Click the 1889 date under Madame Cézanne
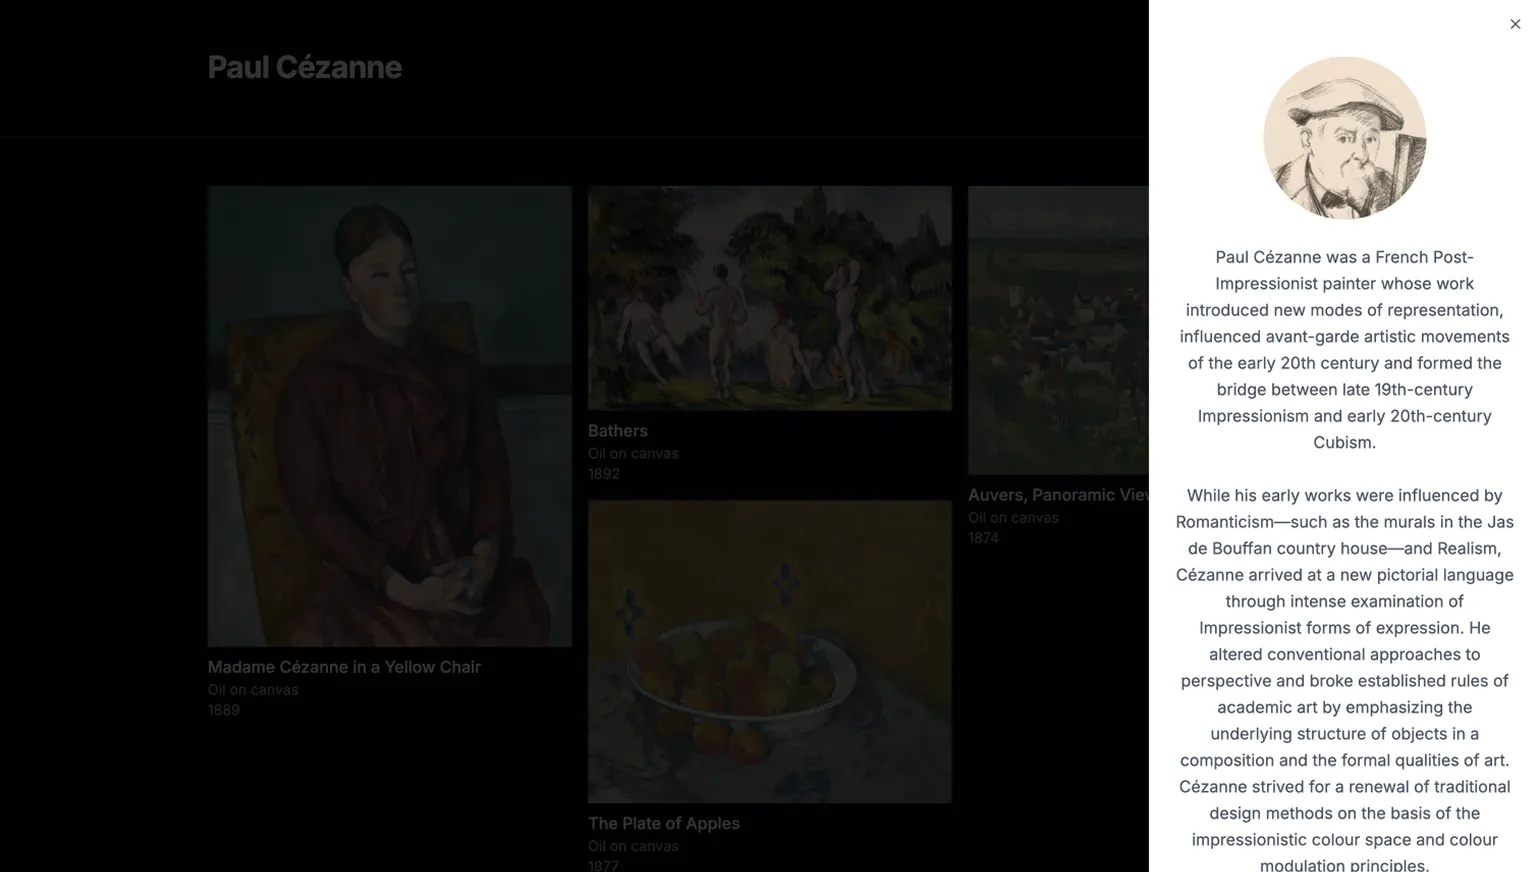This screenshot has width=1540, height=872. 223,710
